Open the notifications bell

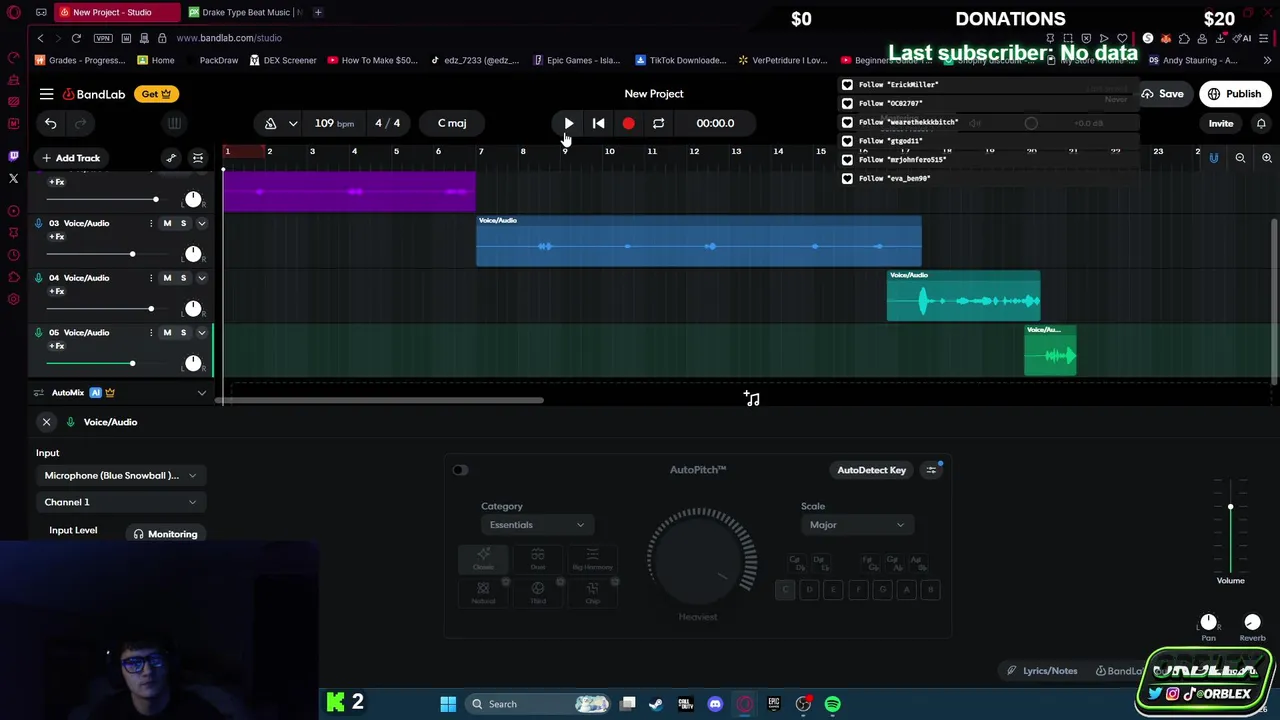click(1261, 124)
